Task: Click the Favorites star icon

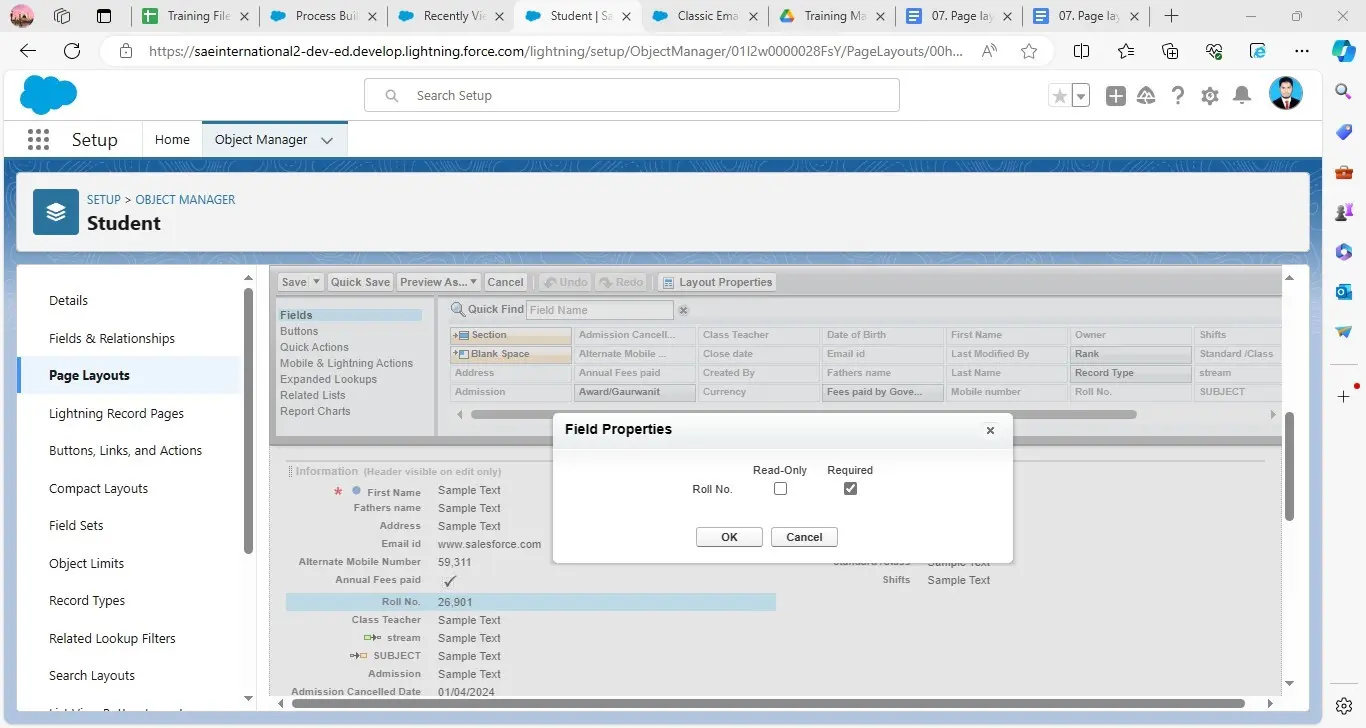Action: tap(1059, 96)
